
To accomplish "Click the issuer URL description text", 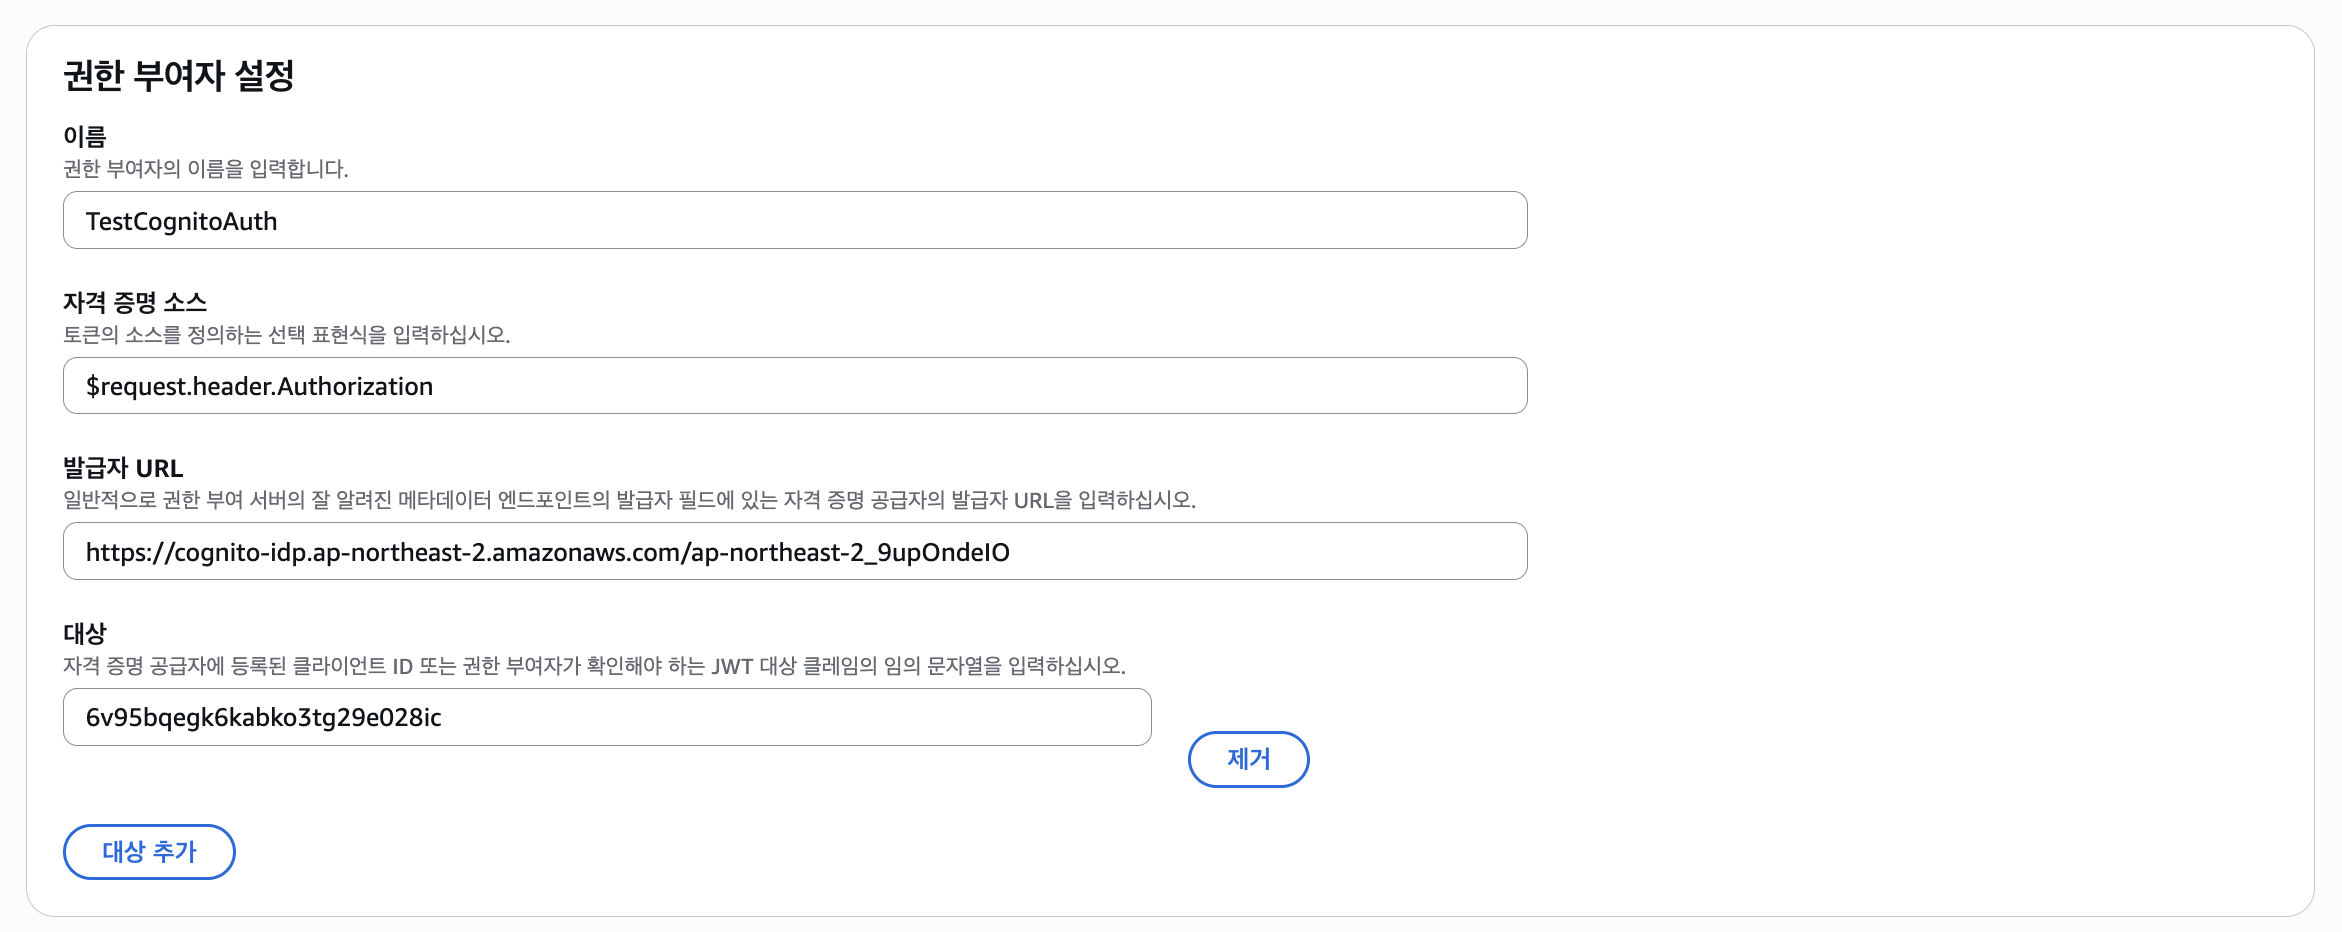I will click(x=629, y=500).
